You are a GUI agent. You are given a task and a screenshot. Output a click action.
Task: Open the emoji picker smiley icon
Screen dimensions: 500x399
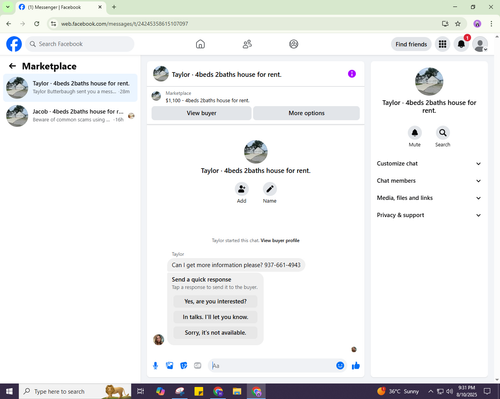(x=340, y=366)
